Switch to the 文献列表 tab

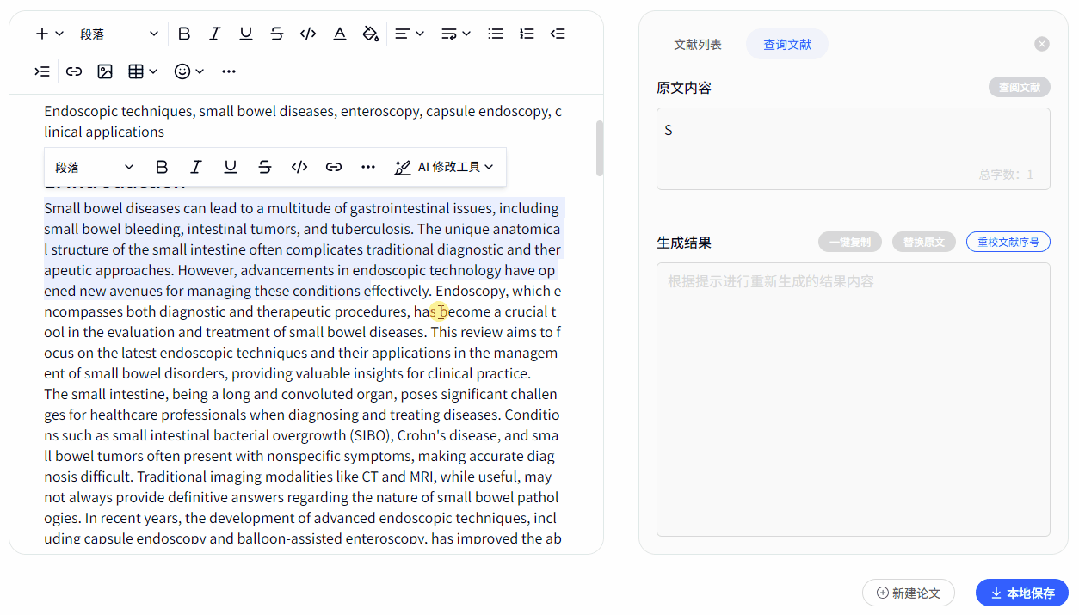pos(698,45)
